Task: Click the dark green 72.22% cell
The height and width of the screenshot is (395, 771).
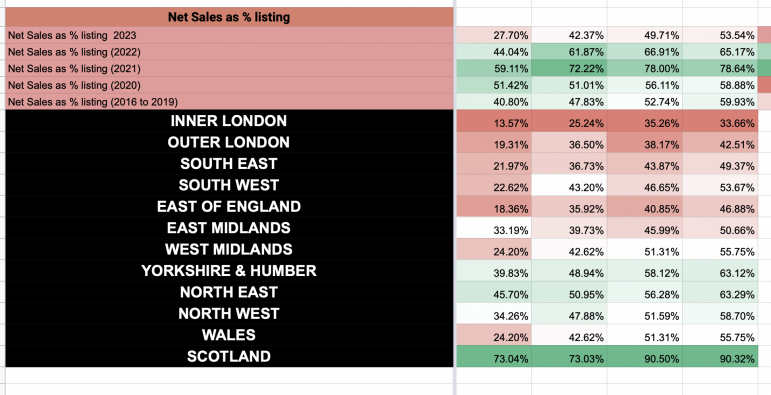Action: coord(569,68)
